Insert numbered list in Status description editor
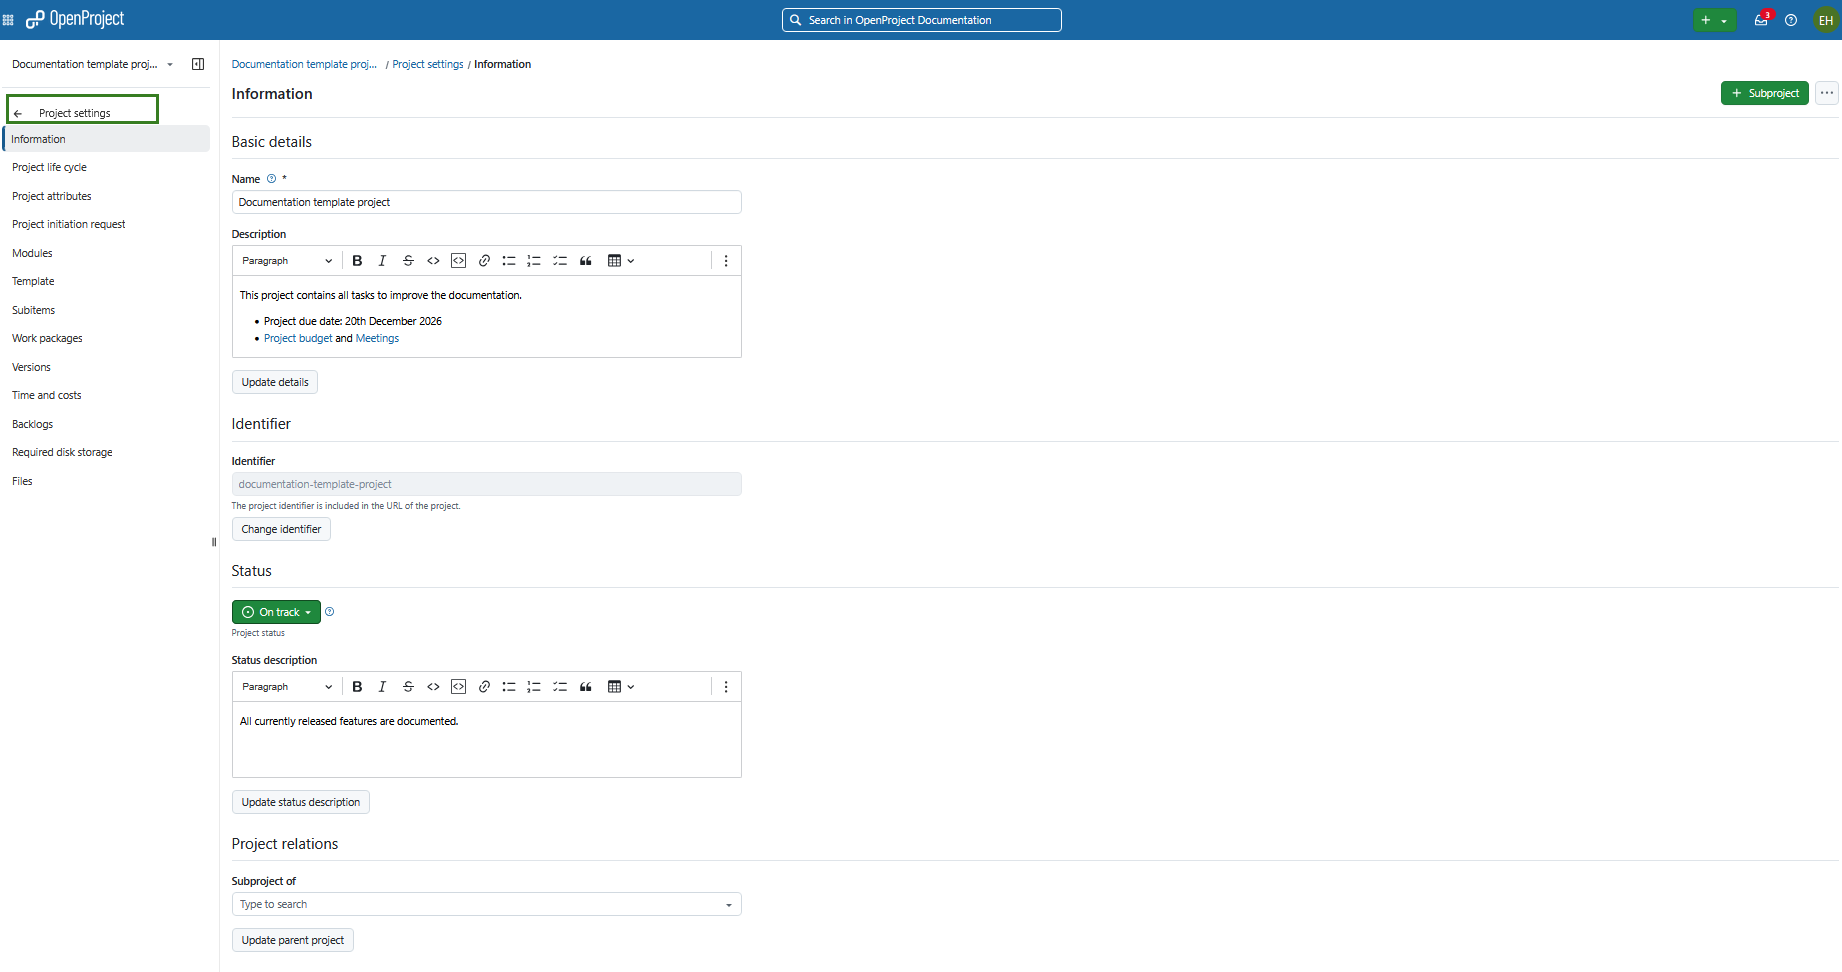 [x=534, y=687]
